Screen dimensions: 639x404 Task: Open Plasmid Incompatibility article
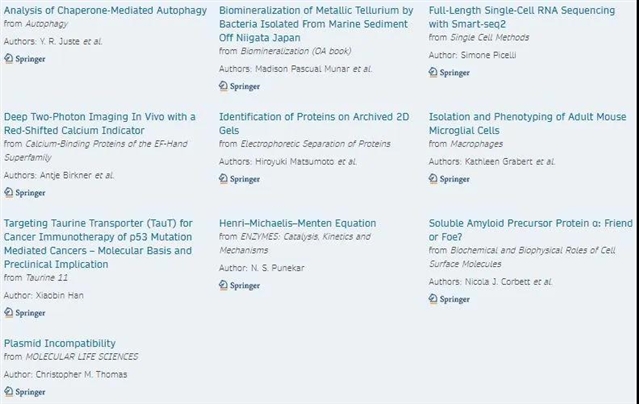tap(60, 343)
